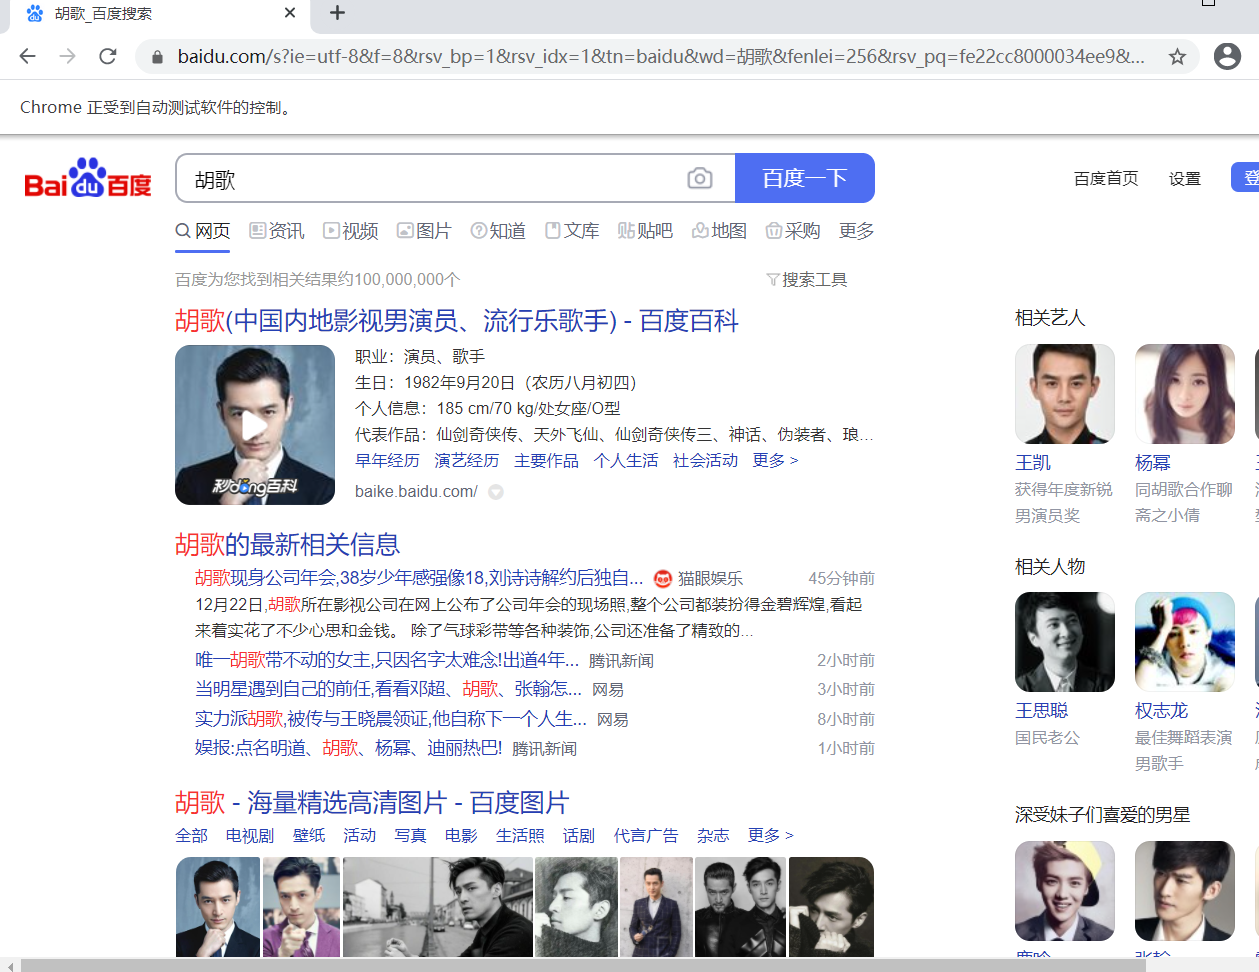Viewport: 1259px width, 972px height.
Task: Select 壁纸 image category
Action: click(309, 836)
